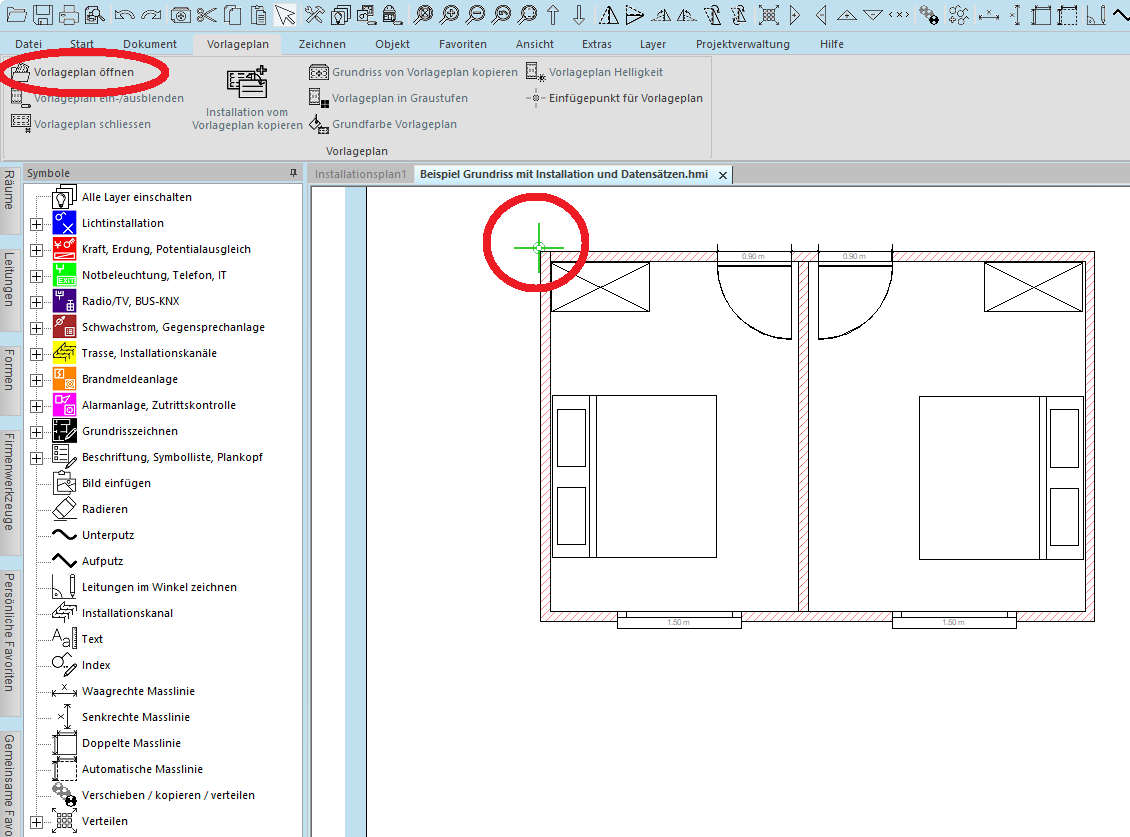This screenshot has height=837, width=1130.
Task: Expand the Brandmeldeanlage tree node
Action: coord(37,380)
